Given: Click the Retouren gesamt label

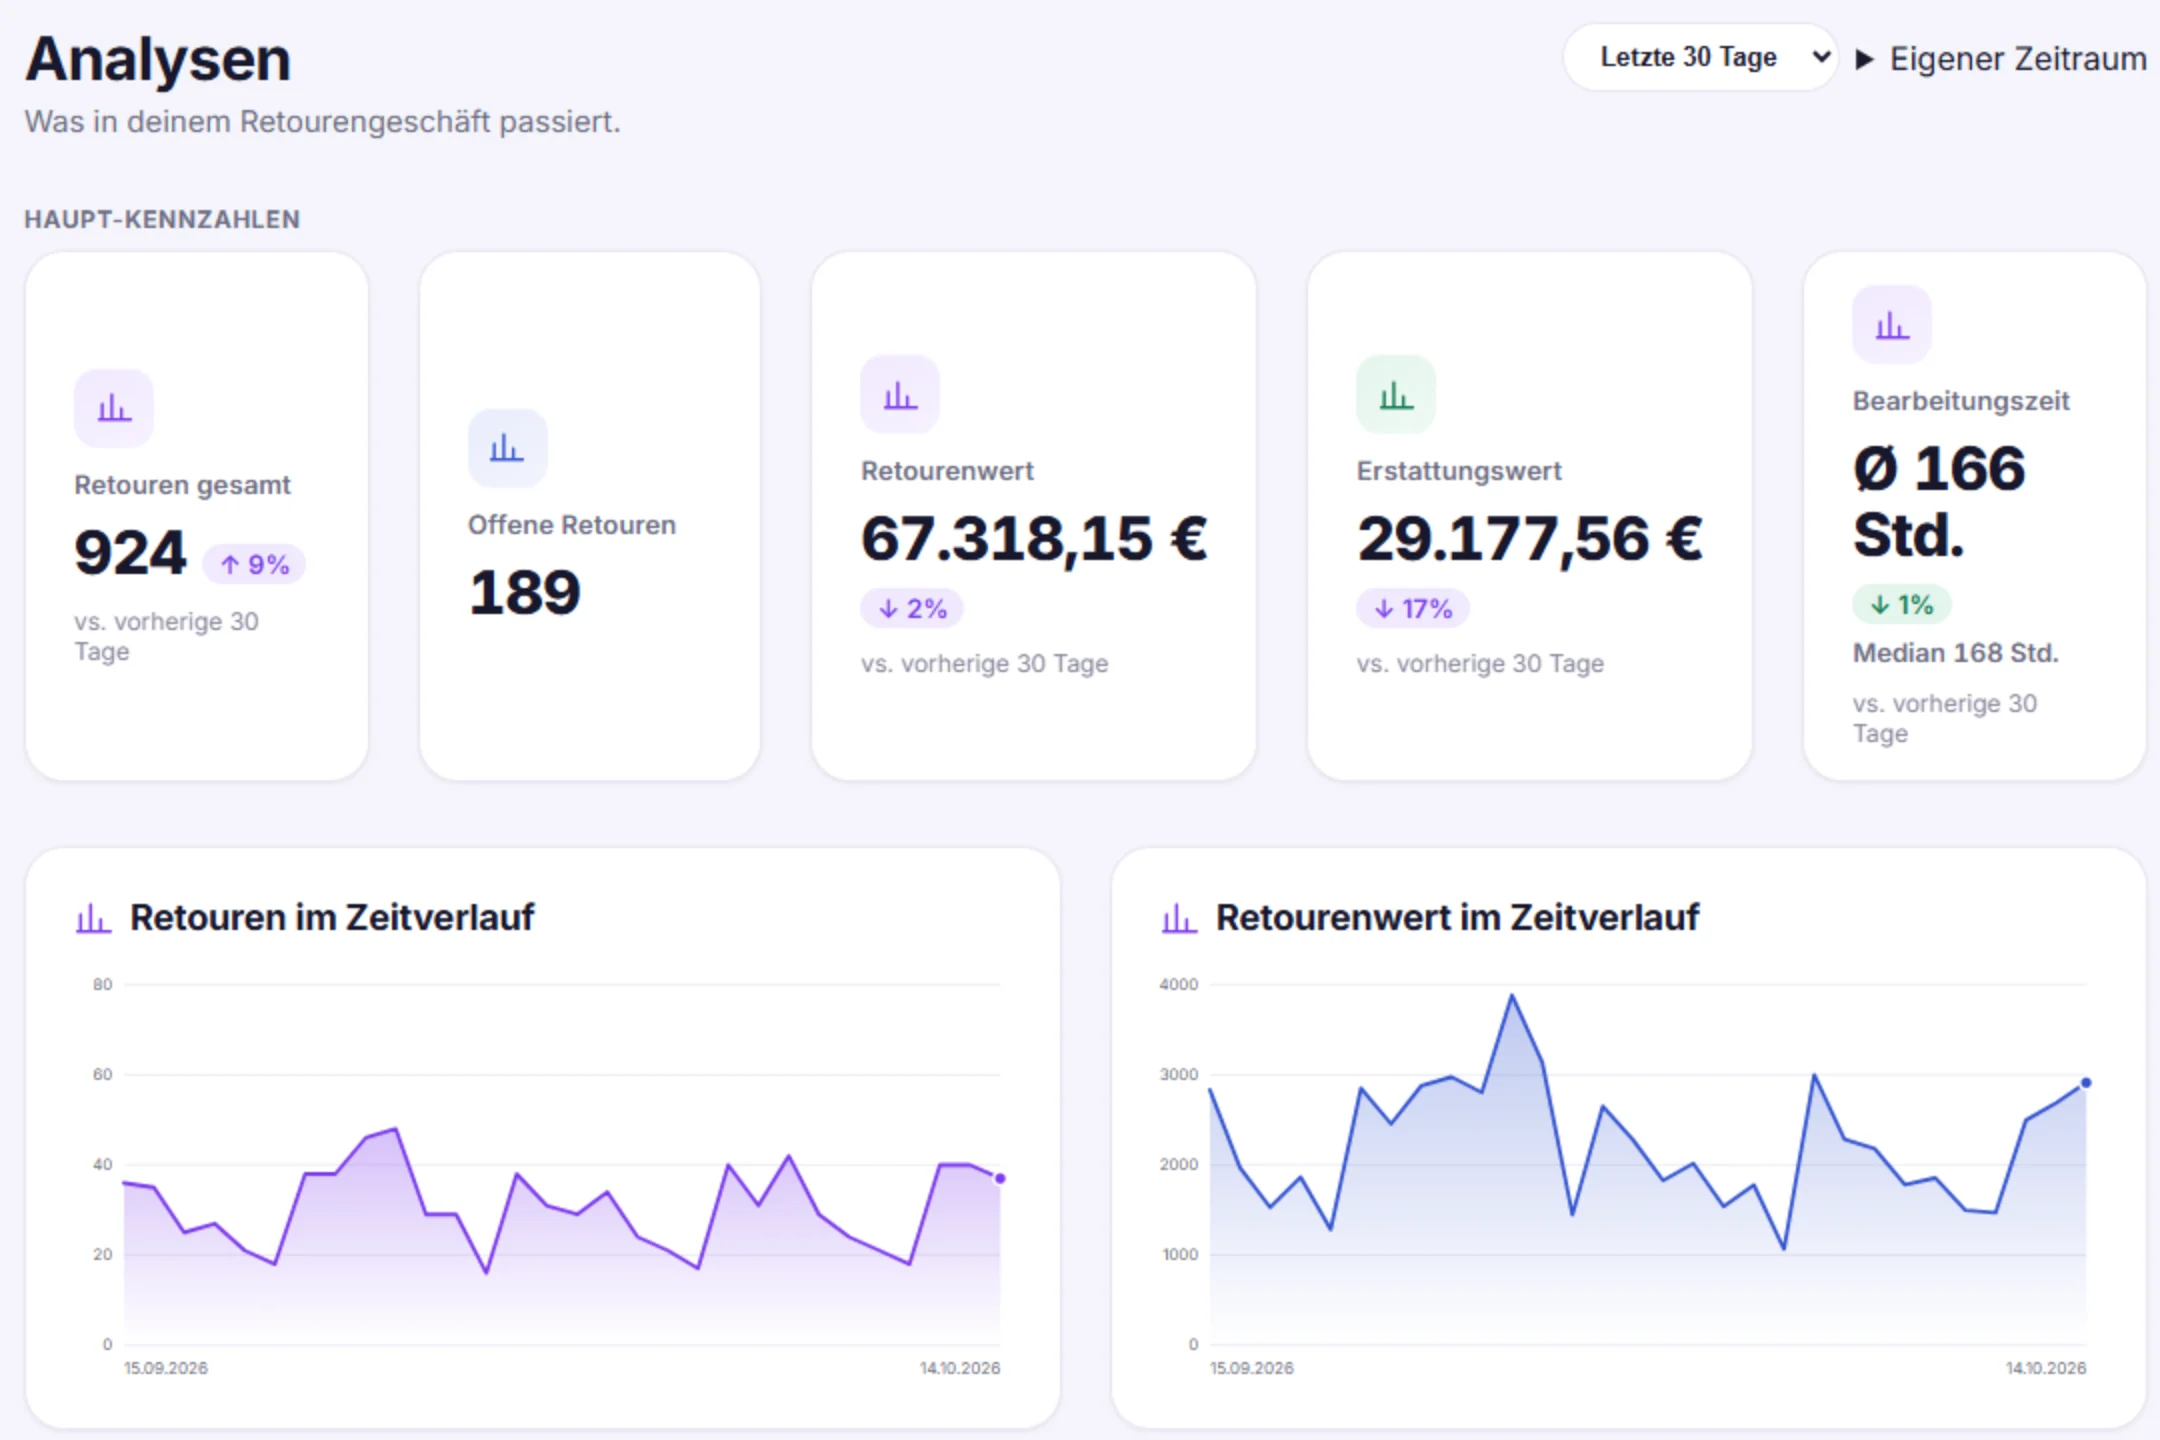Looking at the screenshot, I should (182, 485).
